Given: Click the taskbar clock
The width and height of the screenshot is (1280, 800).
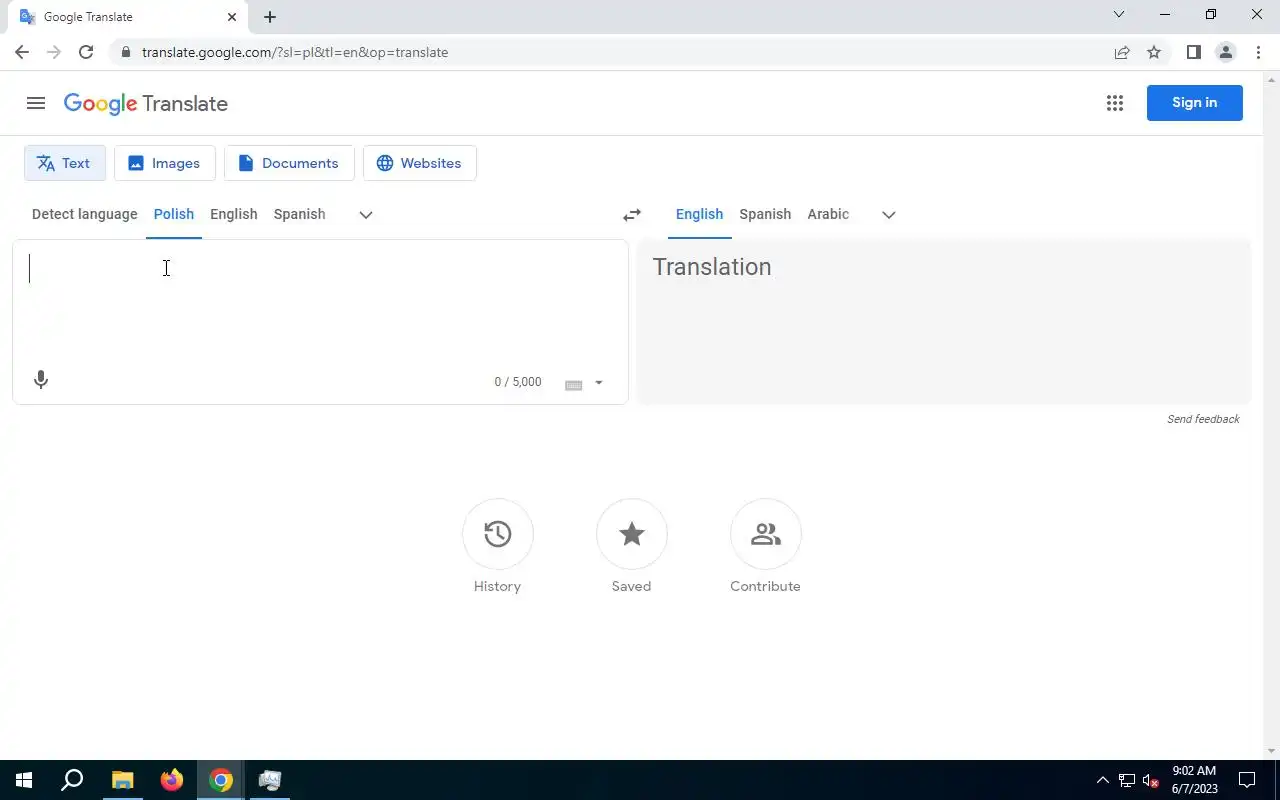Looking at the screenshot, I should tap(1194, 780).
